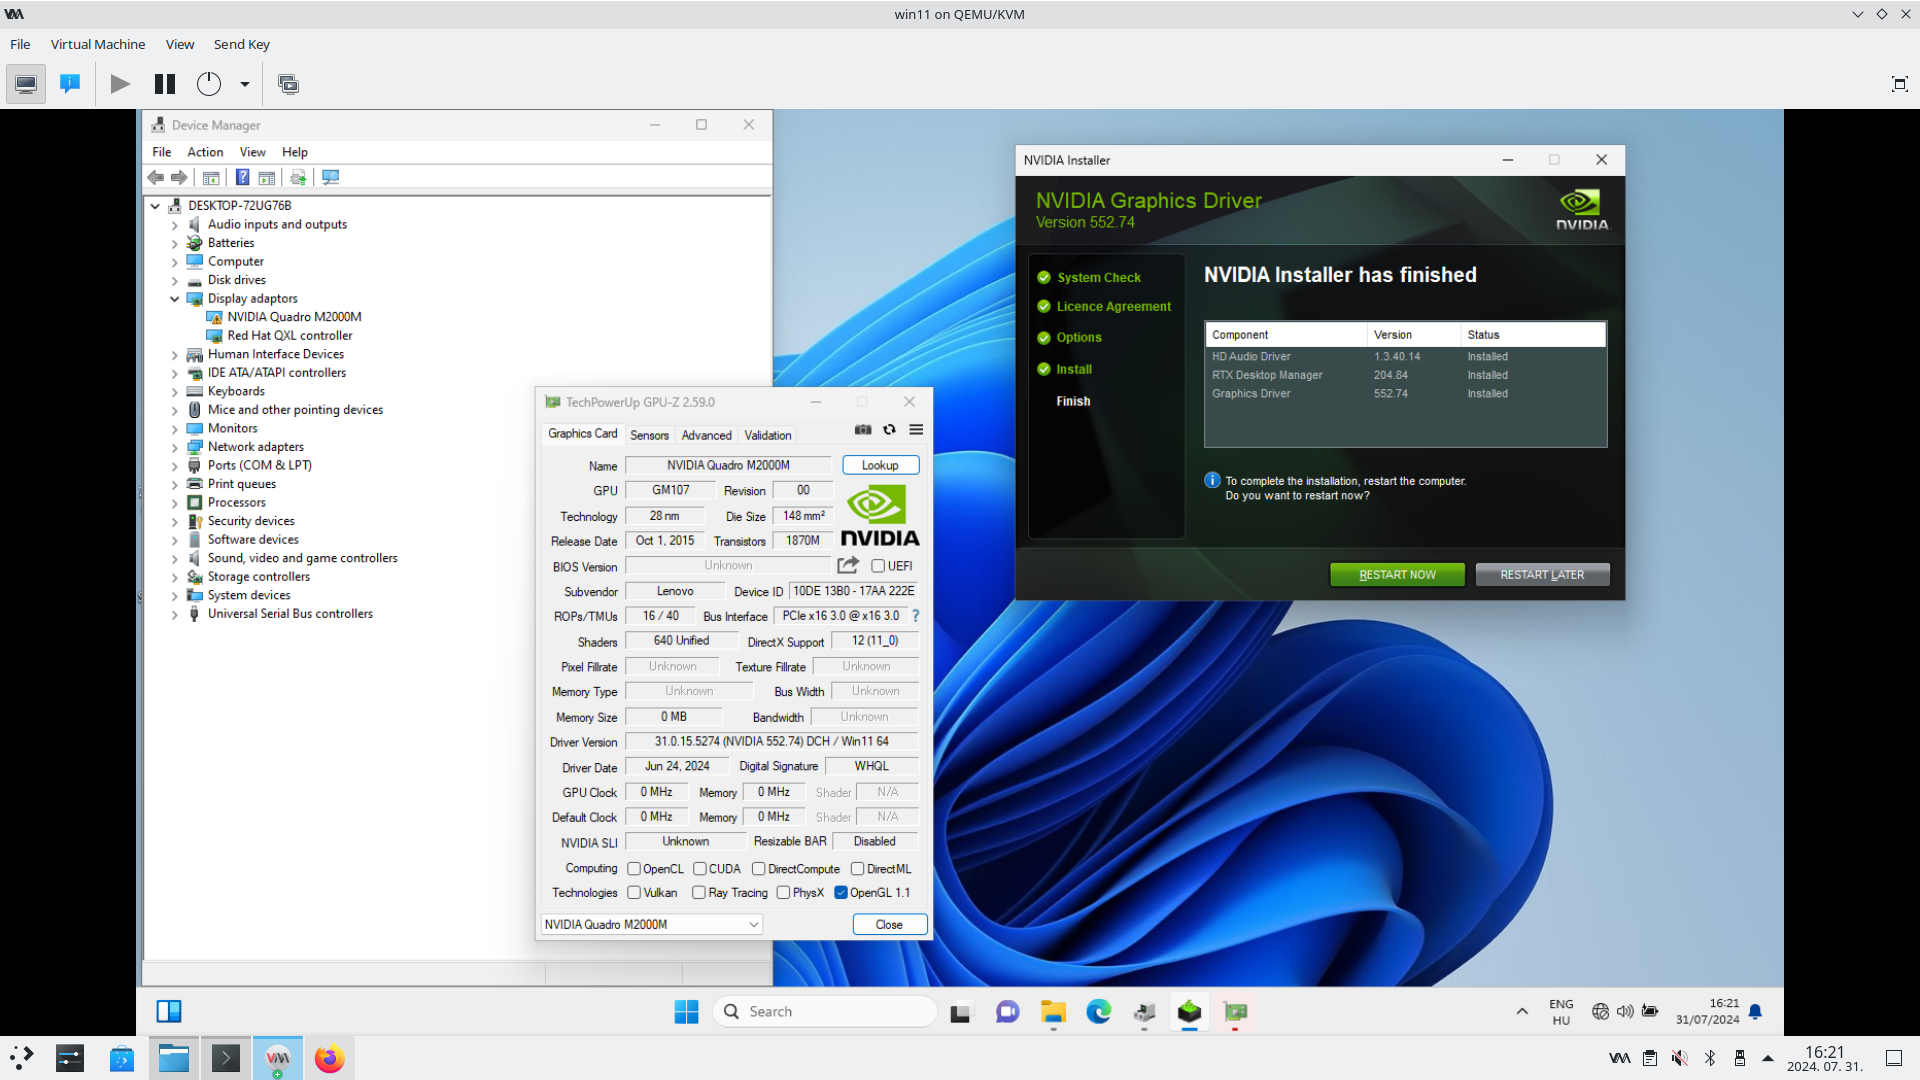Toggle CUDA checkbox
This screenshot has width=1920, height=1080.
(x=700, y=869)
